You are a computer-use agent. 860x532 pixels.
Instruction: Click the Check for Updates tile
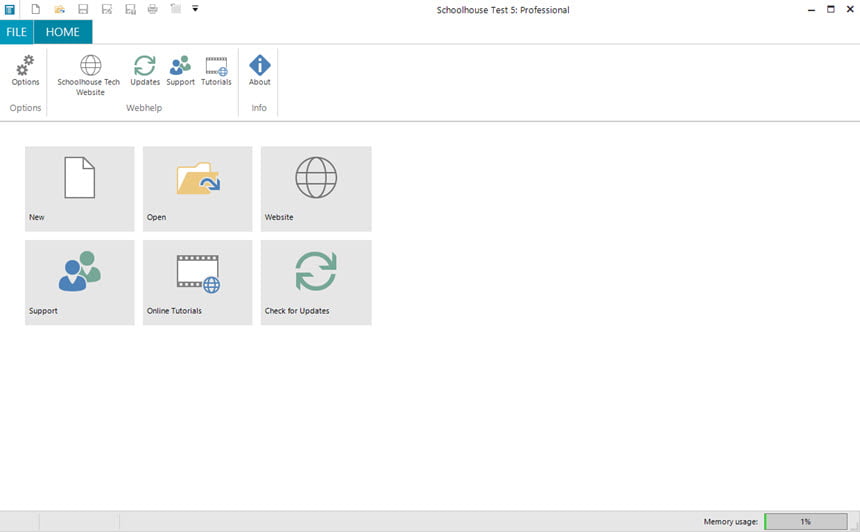[316, 282]
